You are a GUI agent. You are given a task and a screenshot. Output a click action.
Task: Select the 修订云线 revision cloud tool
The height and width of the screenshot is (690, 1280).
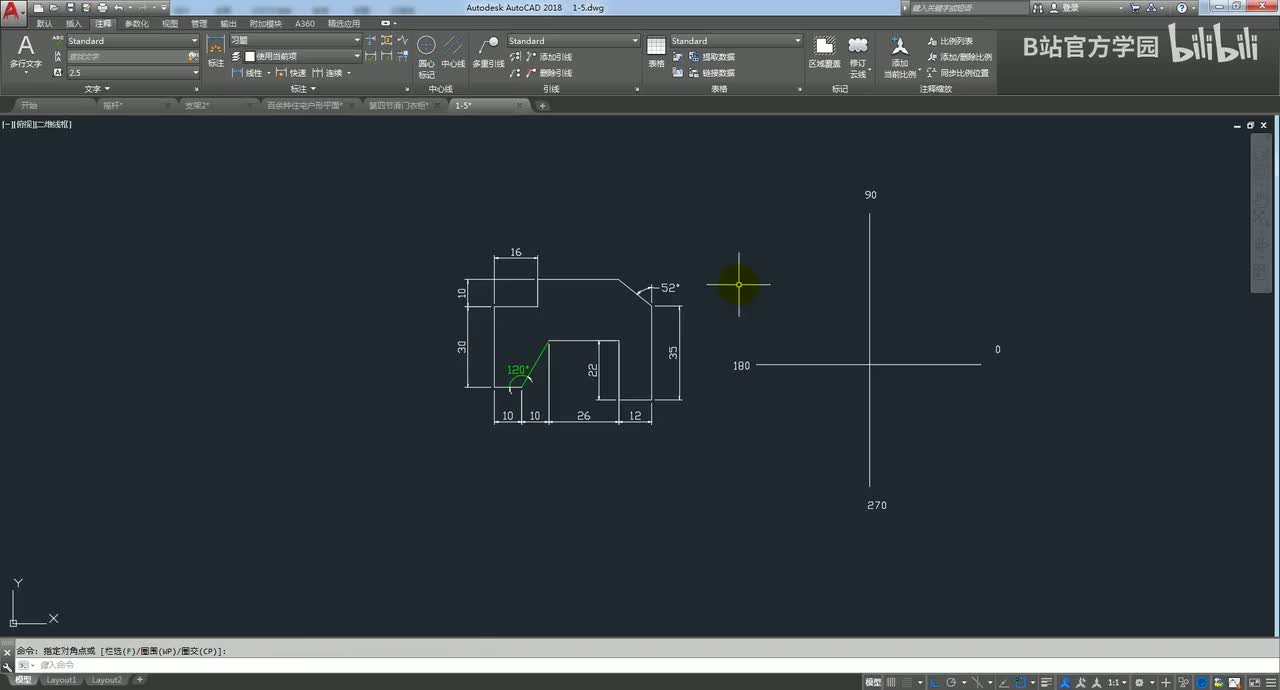click(858, 57)
